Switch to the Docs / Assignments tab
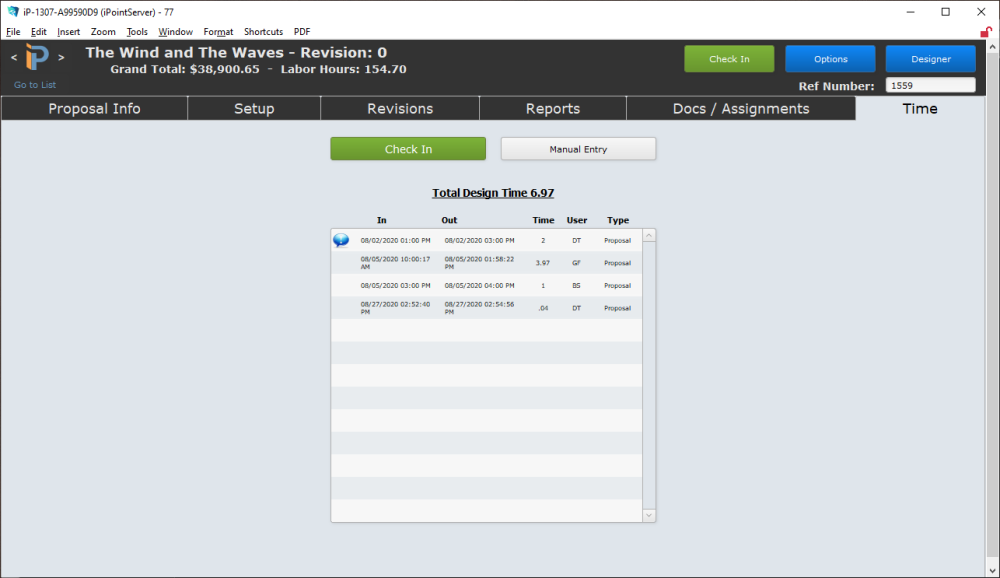Screen dimensions: 1000x578 tap(741, 108)
